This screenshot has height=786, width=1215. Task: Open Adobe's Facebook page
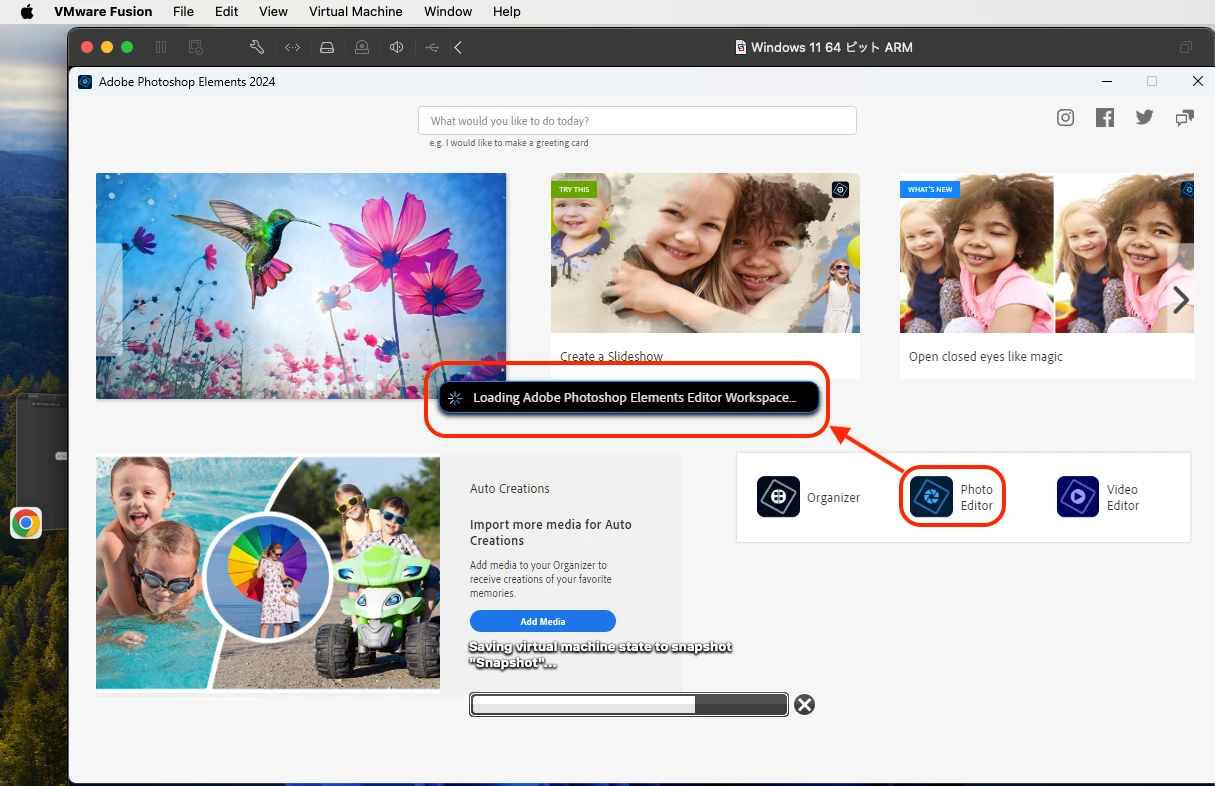tap(1105, 118)
